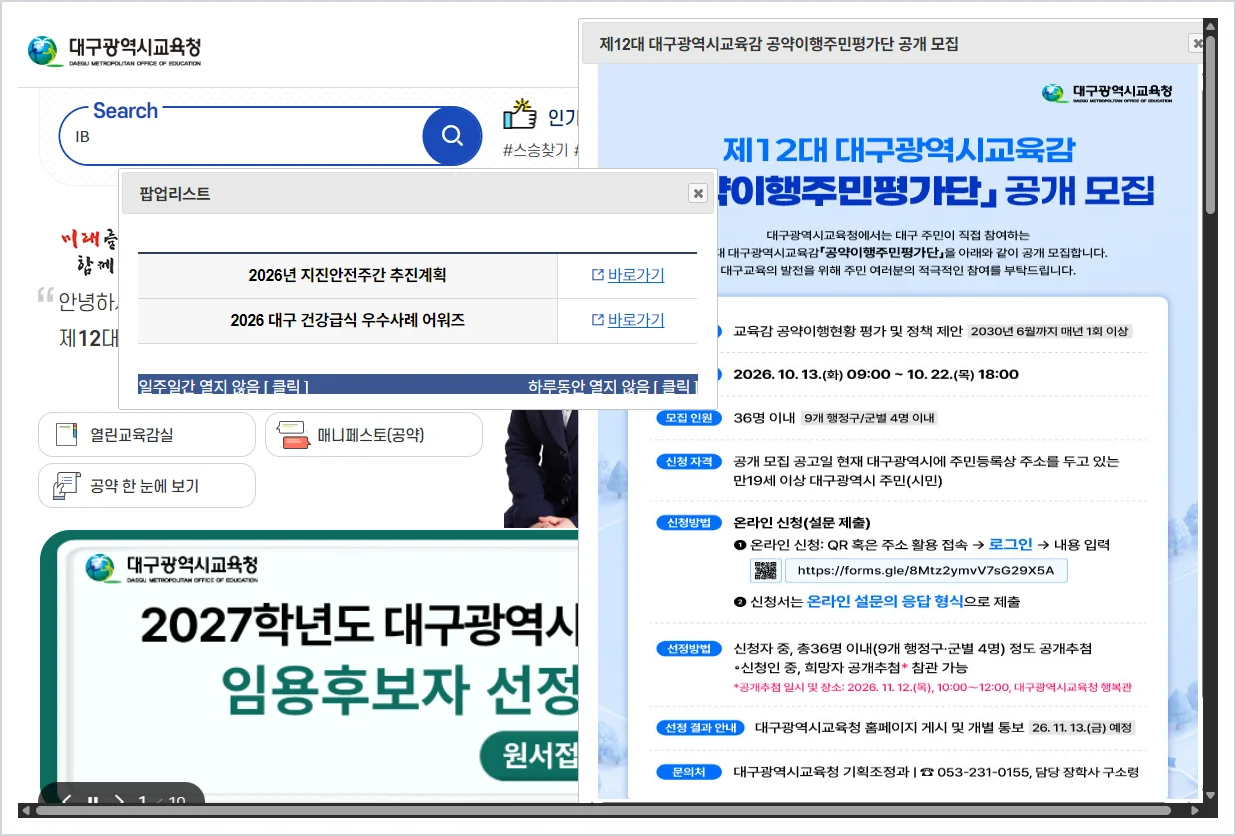Image resolution: width=1236 pixels, height=836 pixels.
Task: Click external-link icon beside 건강급식 바로가기
Action: pos(598,320)
